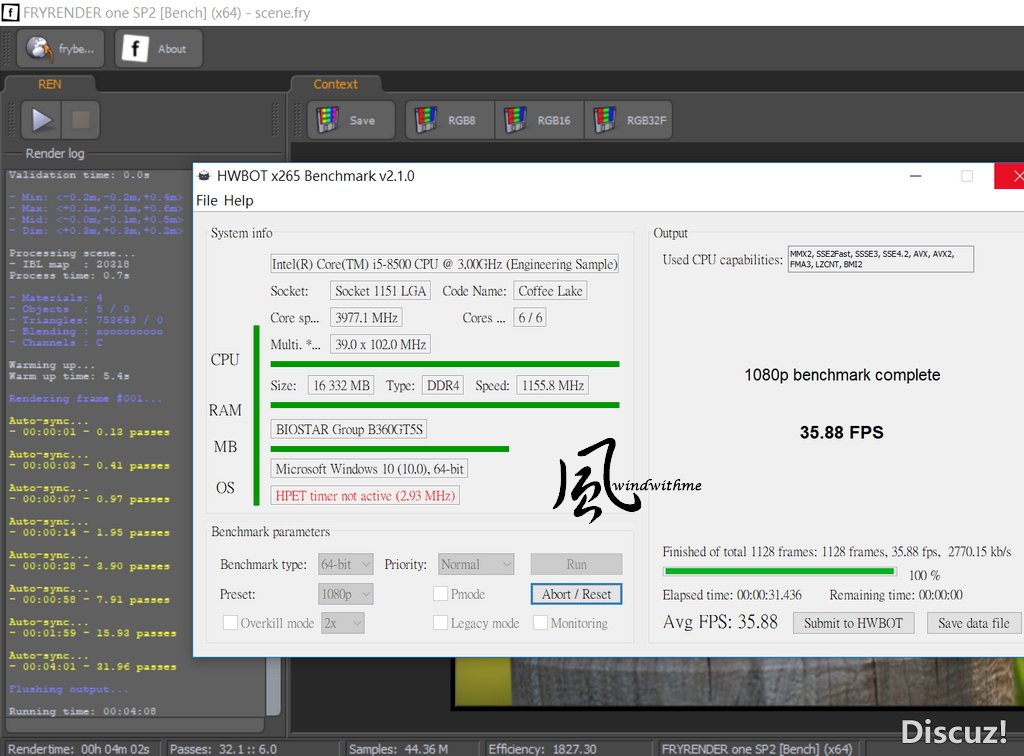Open the About fryrender icon
This screenshot has width=1024, height=756.
135,48
